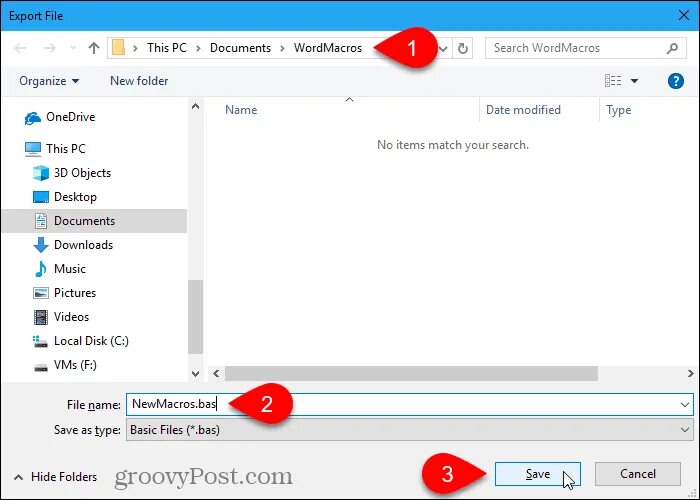Refresh the WordMacros folder view
The width and height of the screenshot is (700, 500).
coord(463,48)
